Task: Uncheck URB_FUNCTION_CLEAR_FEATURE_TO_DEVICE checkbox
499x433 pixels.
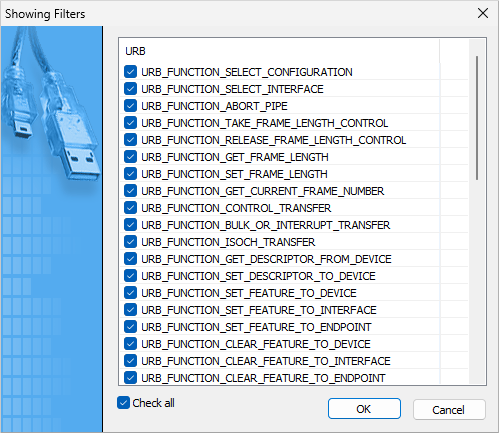Action: tap(130, 344)
